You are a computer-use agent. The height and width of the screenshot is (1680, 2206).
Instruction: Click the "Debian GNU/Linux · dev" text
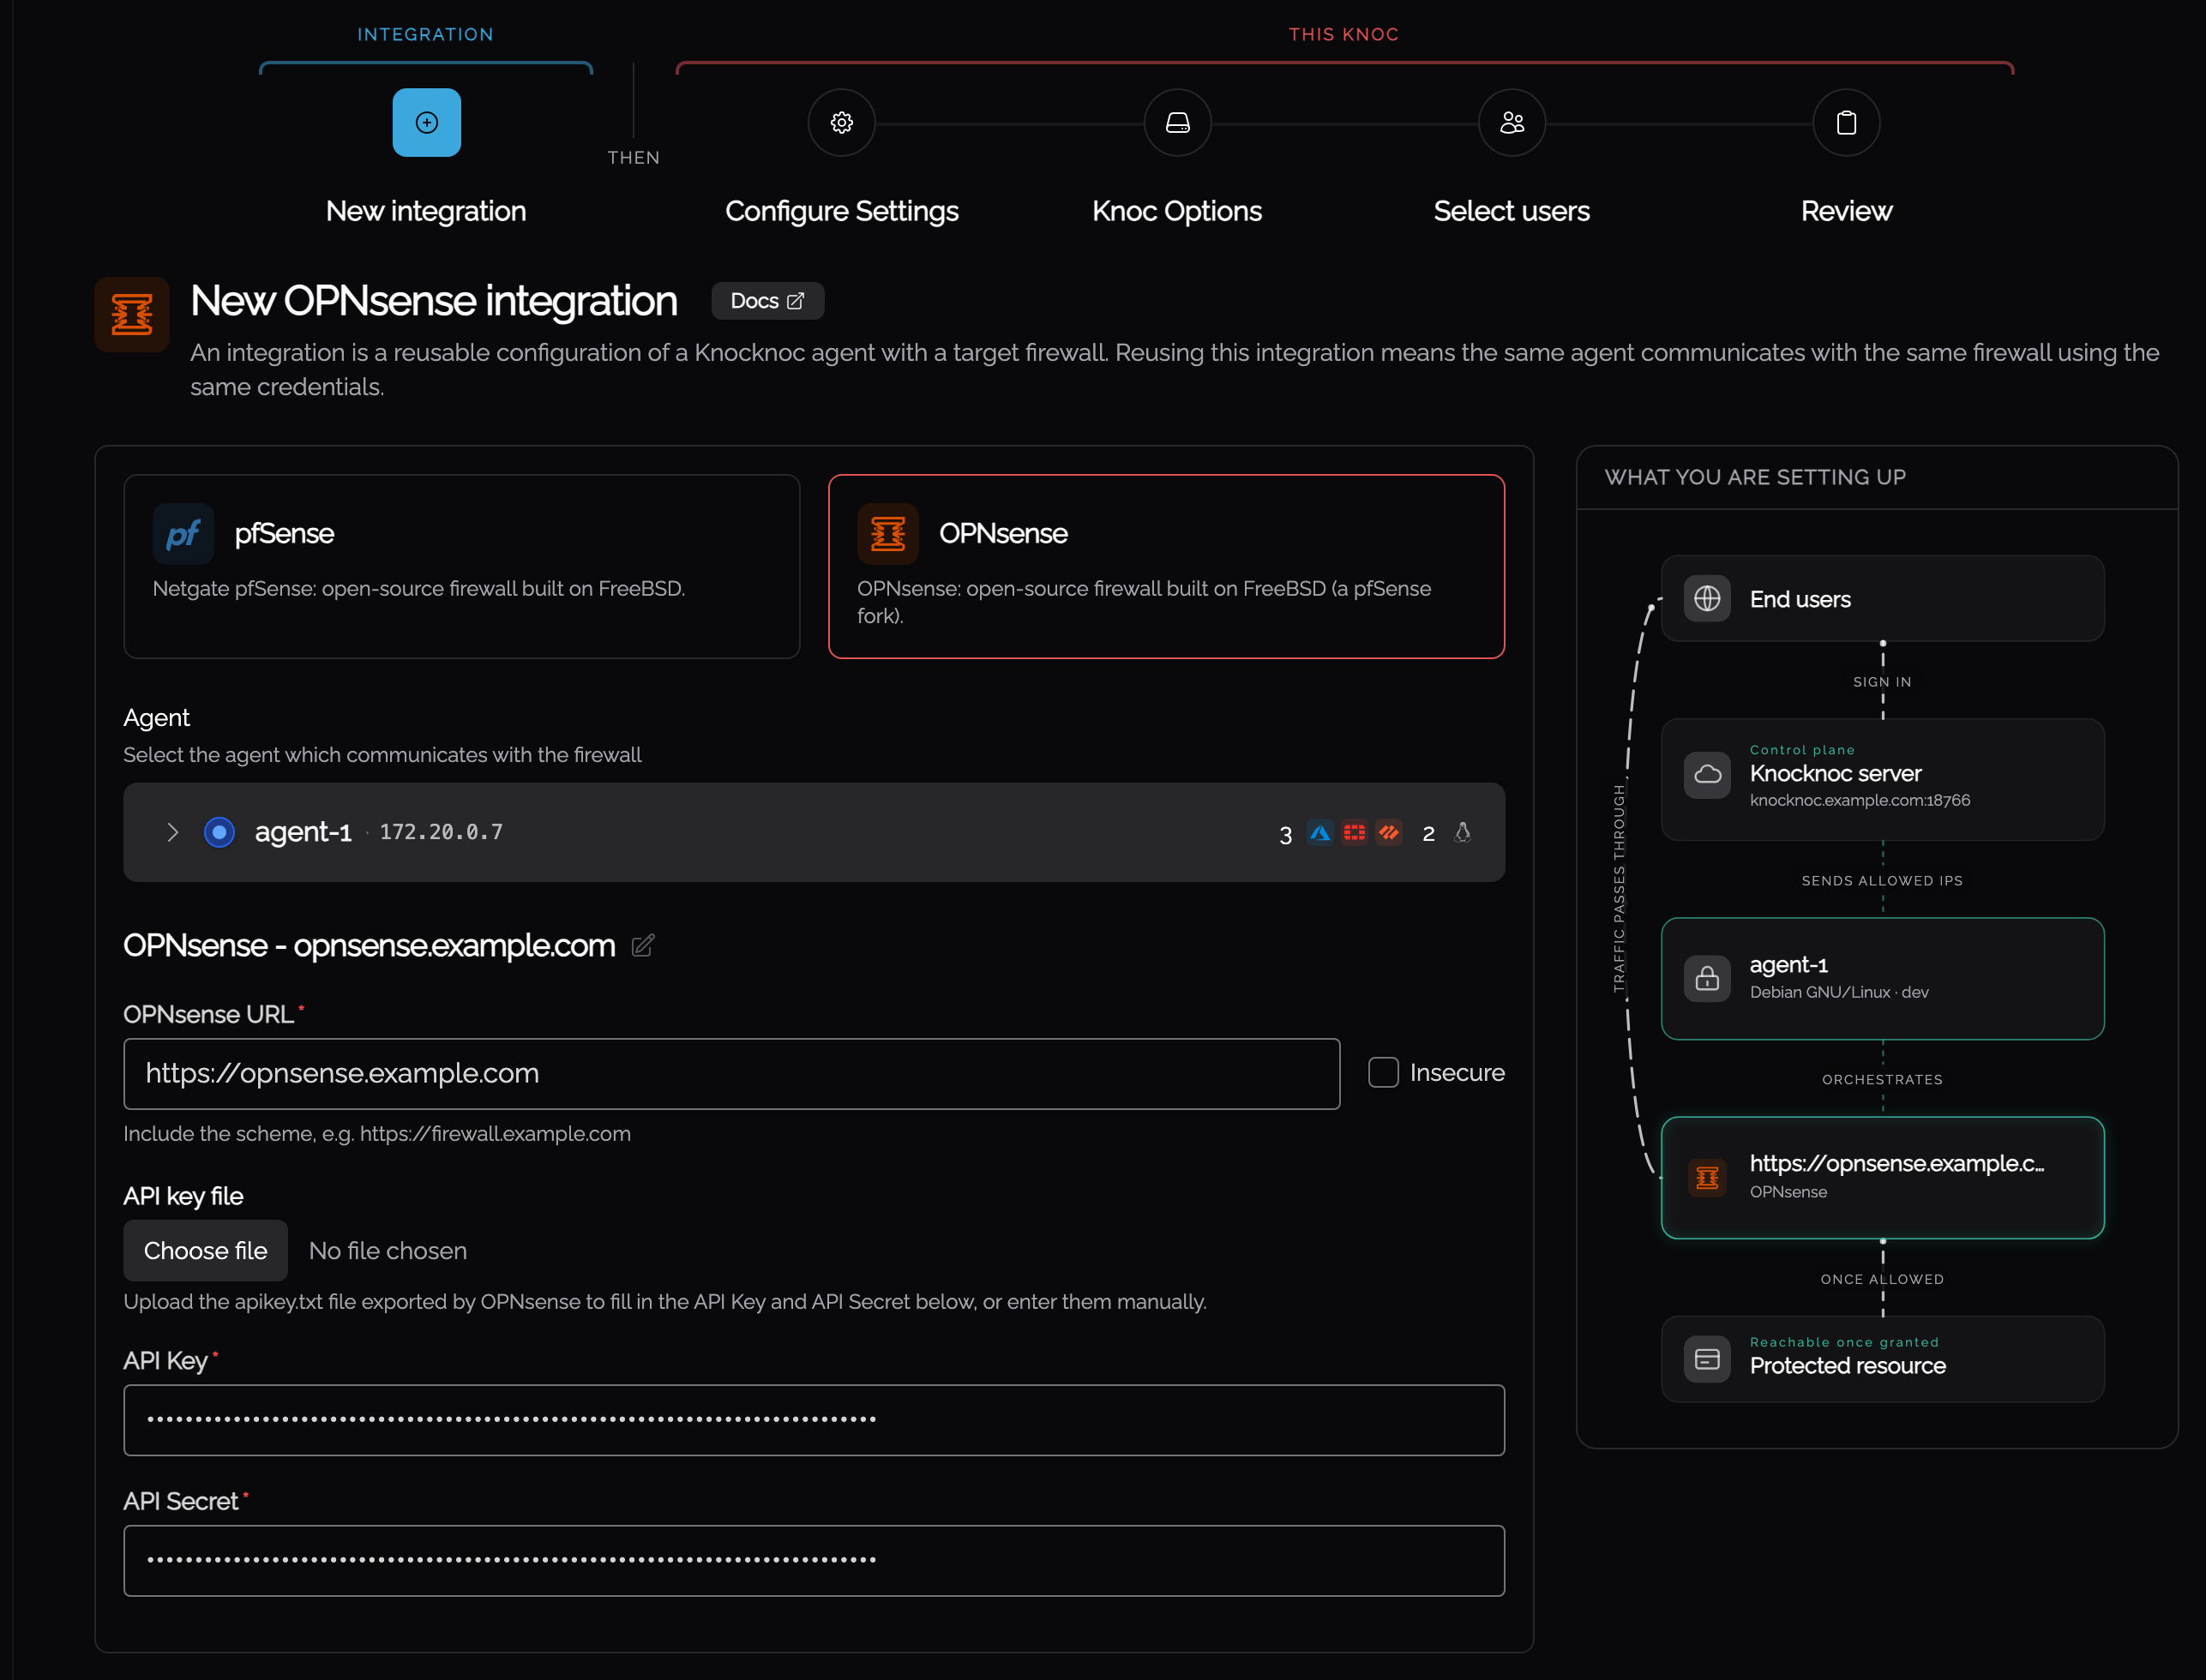tap(1839, 992)
